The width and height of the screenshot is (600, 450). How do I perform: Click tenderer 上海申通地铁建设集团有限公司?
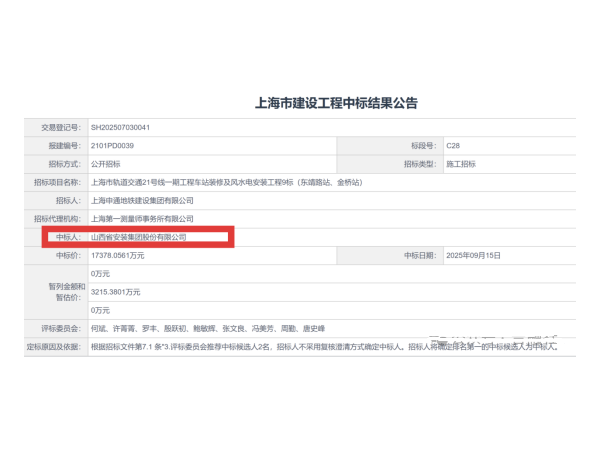pyautogui.click(x=142, y=200)
